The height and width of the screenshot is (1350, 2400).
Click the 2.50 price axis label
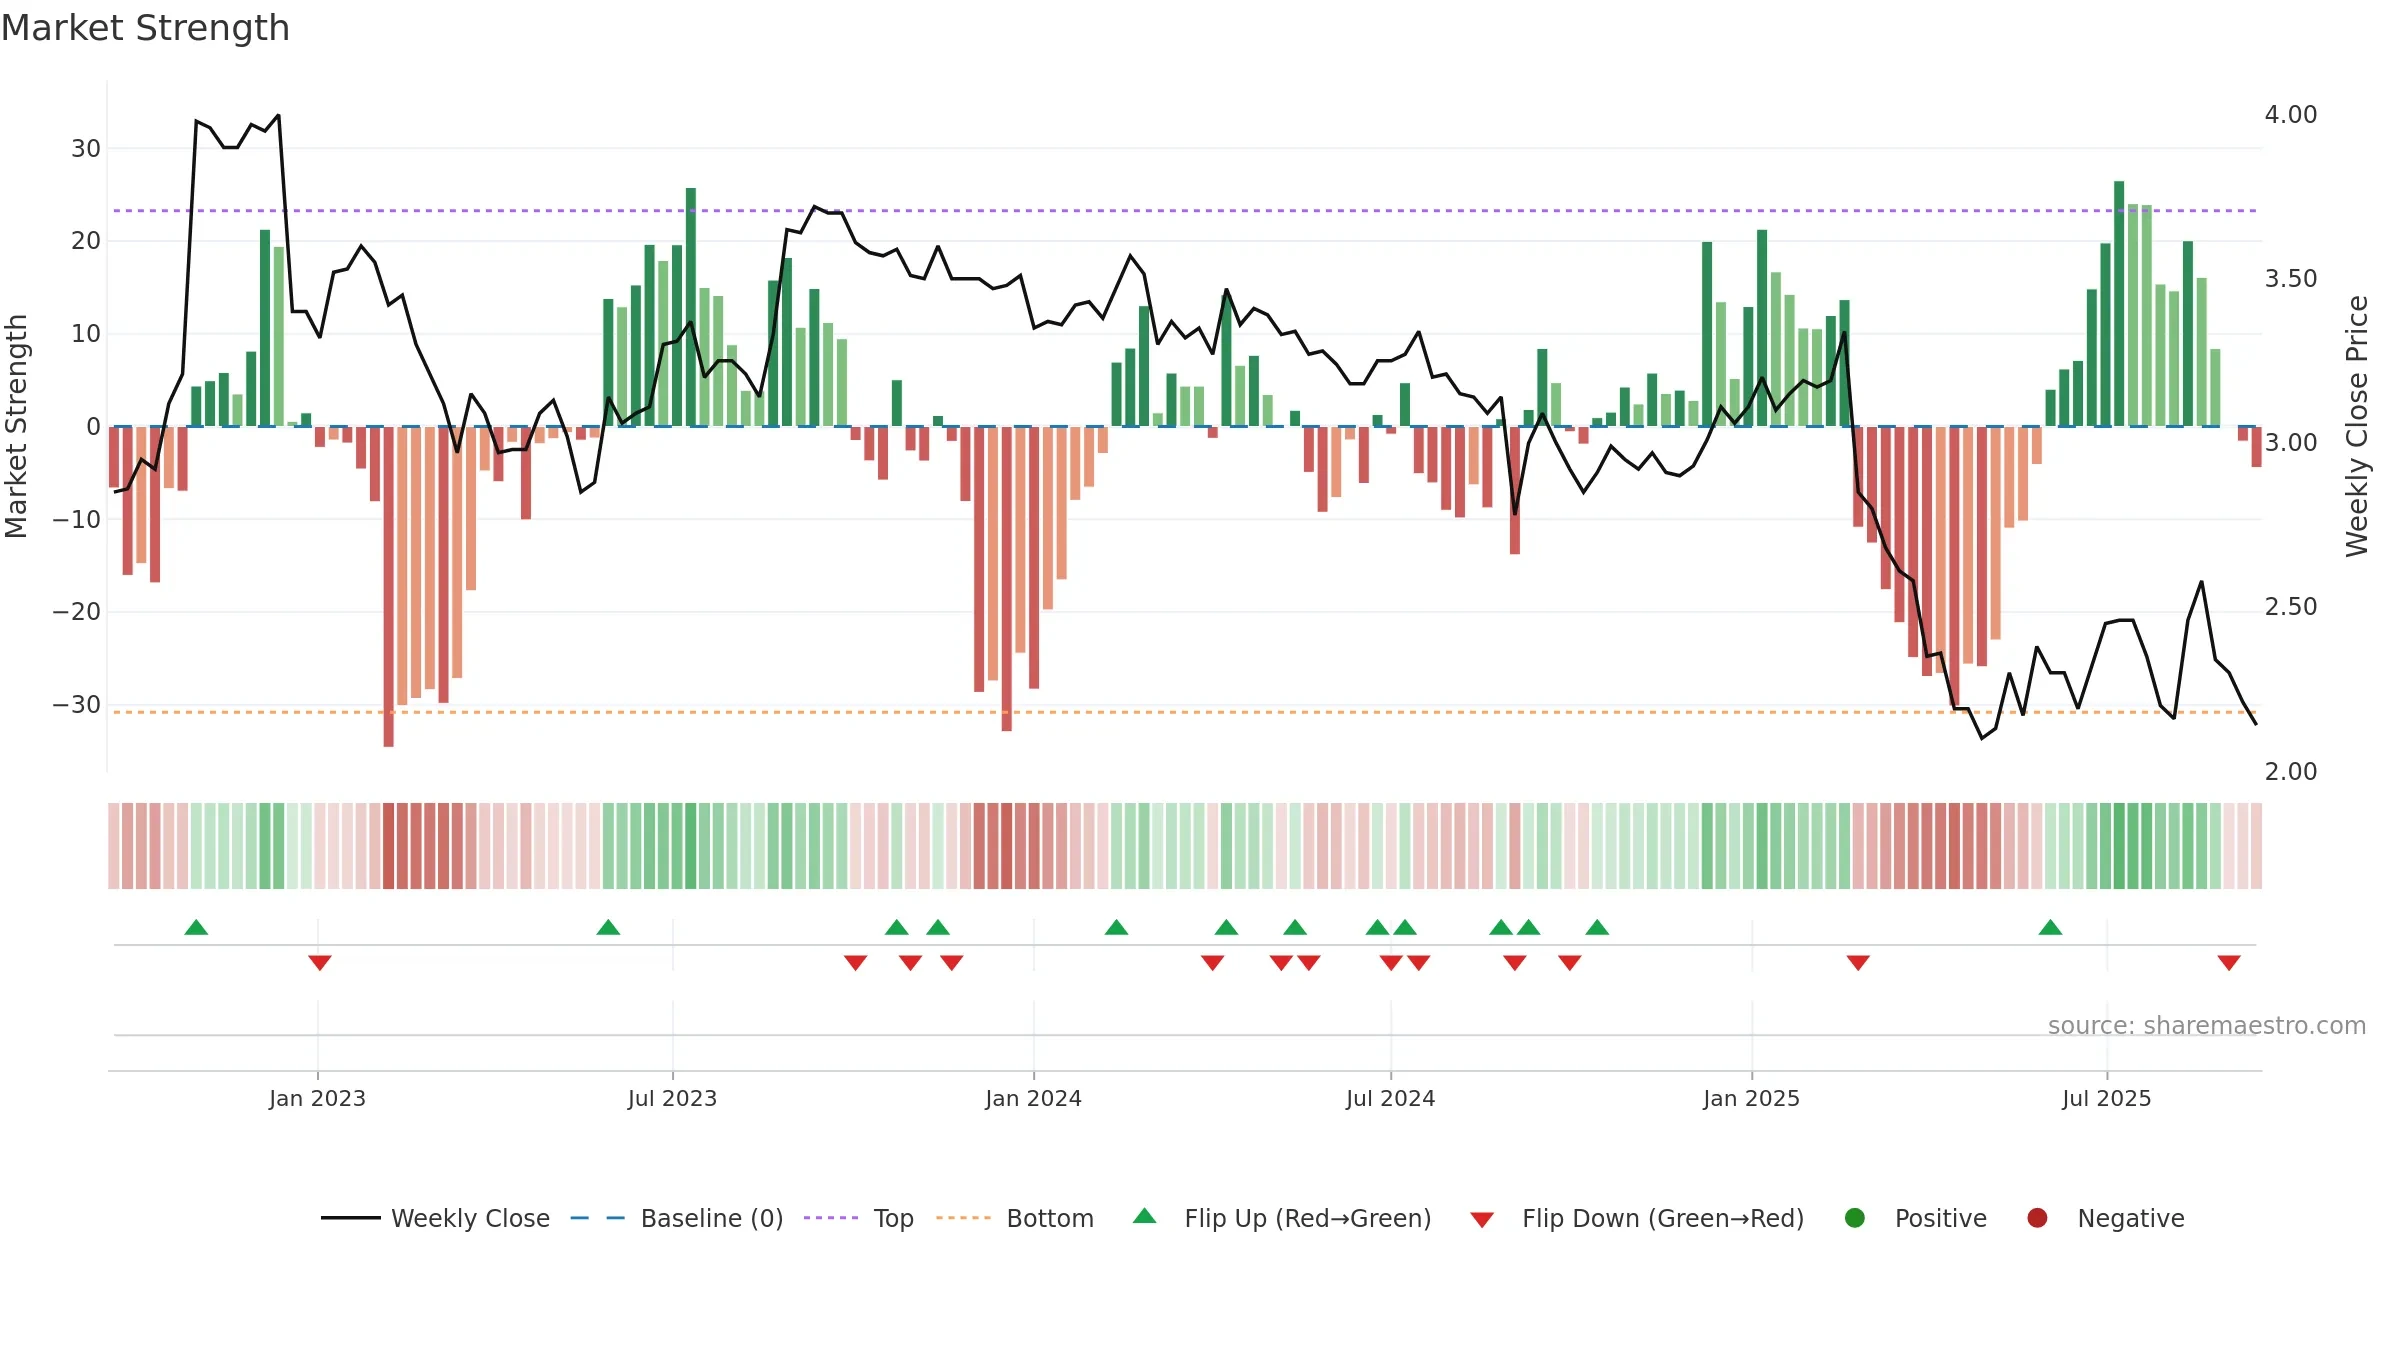pos(2291,606)
